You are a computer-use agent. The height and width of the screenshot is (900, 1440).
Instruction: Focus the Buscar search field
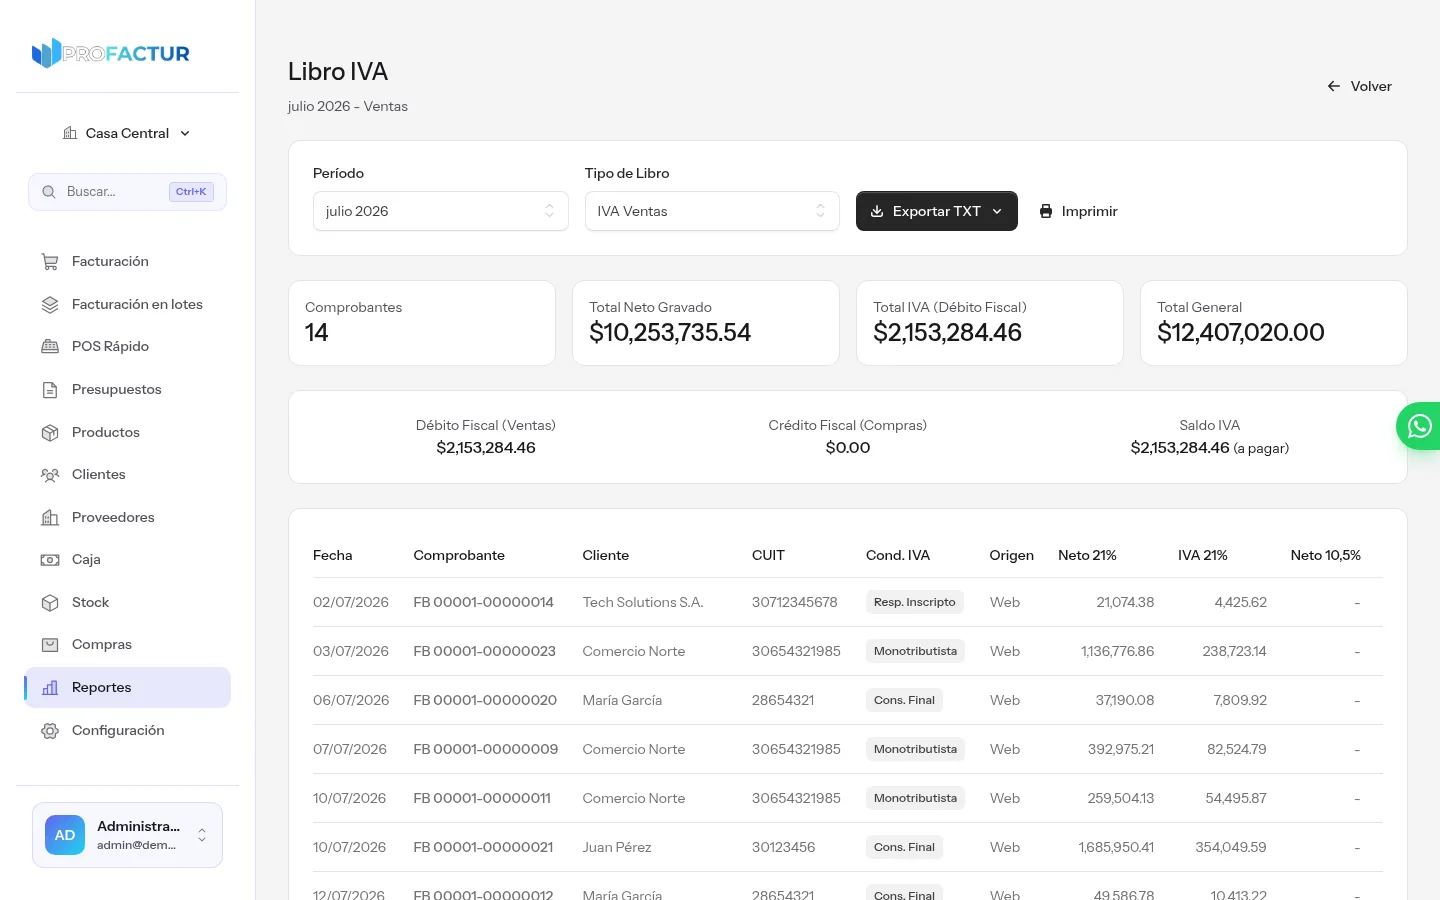[127, 191]
